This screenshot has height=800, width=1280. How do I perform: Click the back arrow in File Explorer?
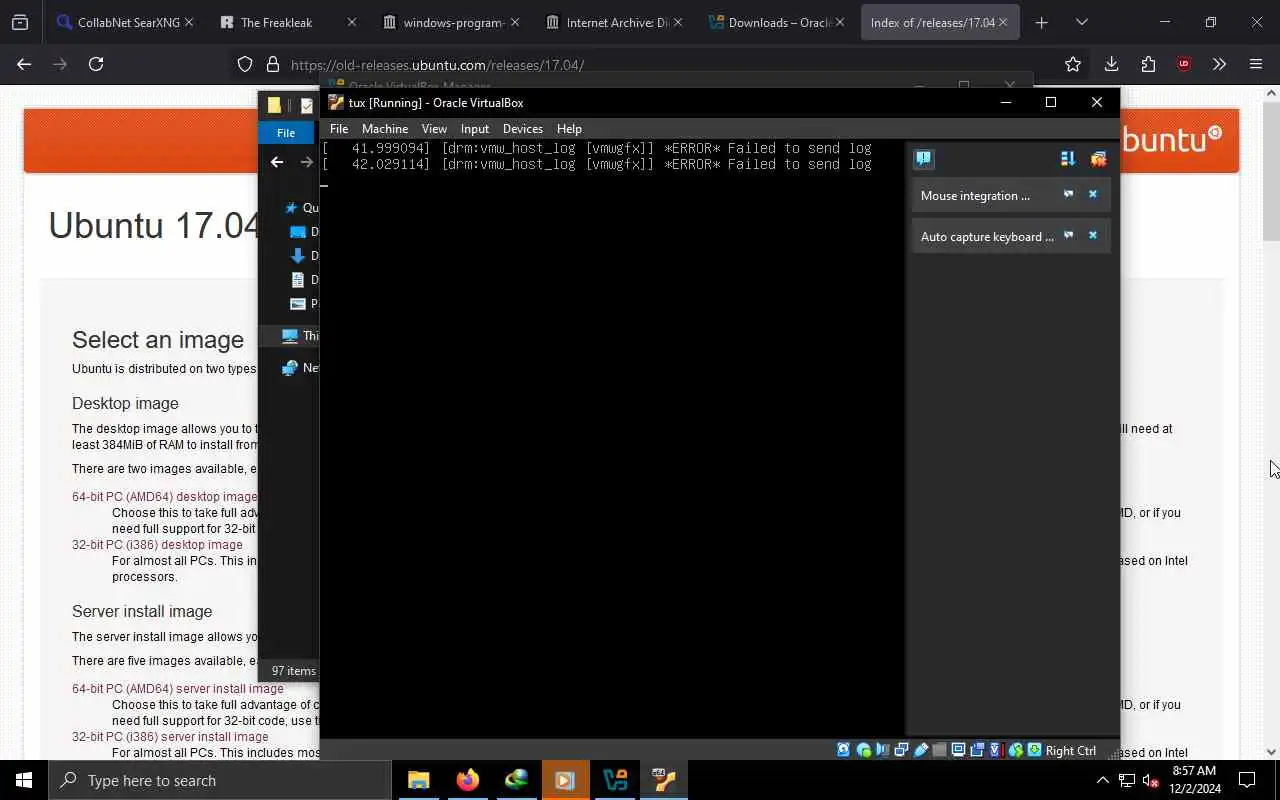coord(277,162)
